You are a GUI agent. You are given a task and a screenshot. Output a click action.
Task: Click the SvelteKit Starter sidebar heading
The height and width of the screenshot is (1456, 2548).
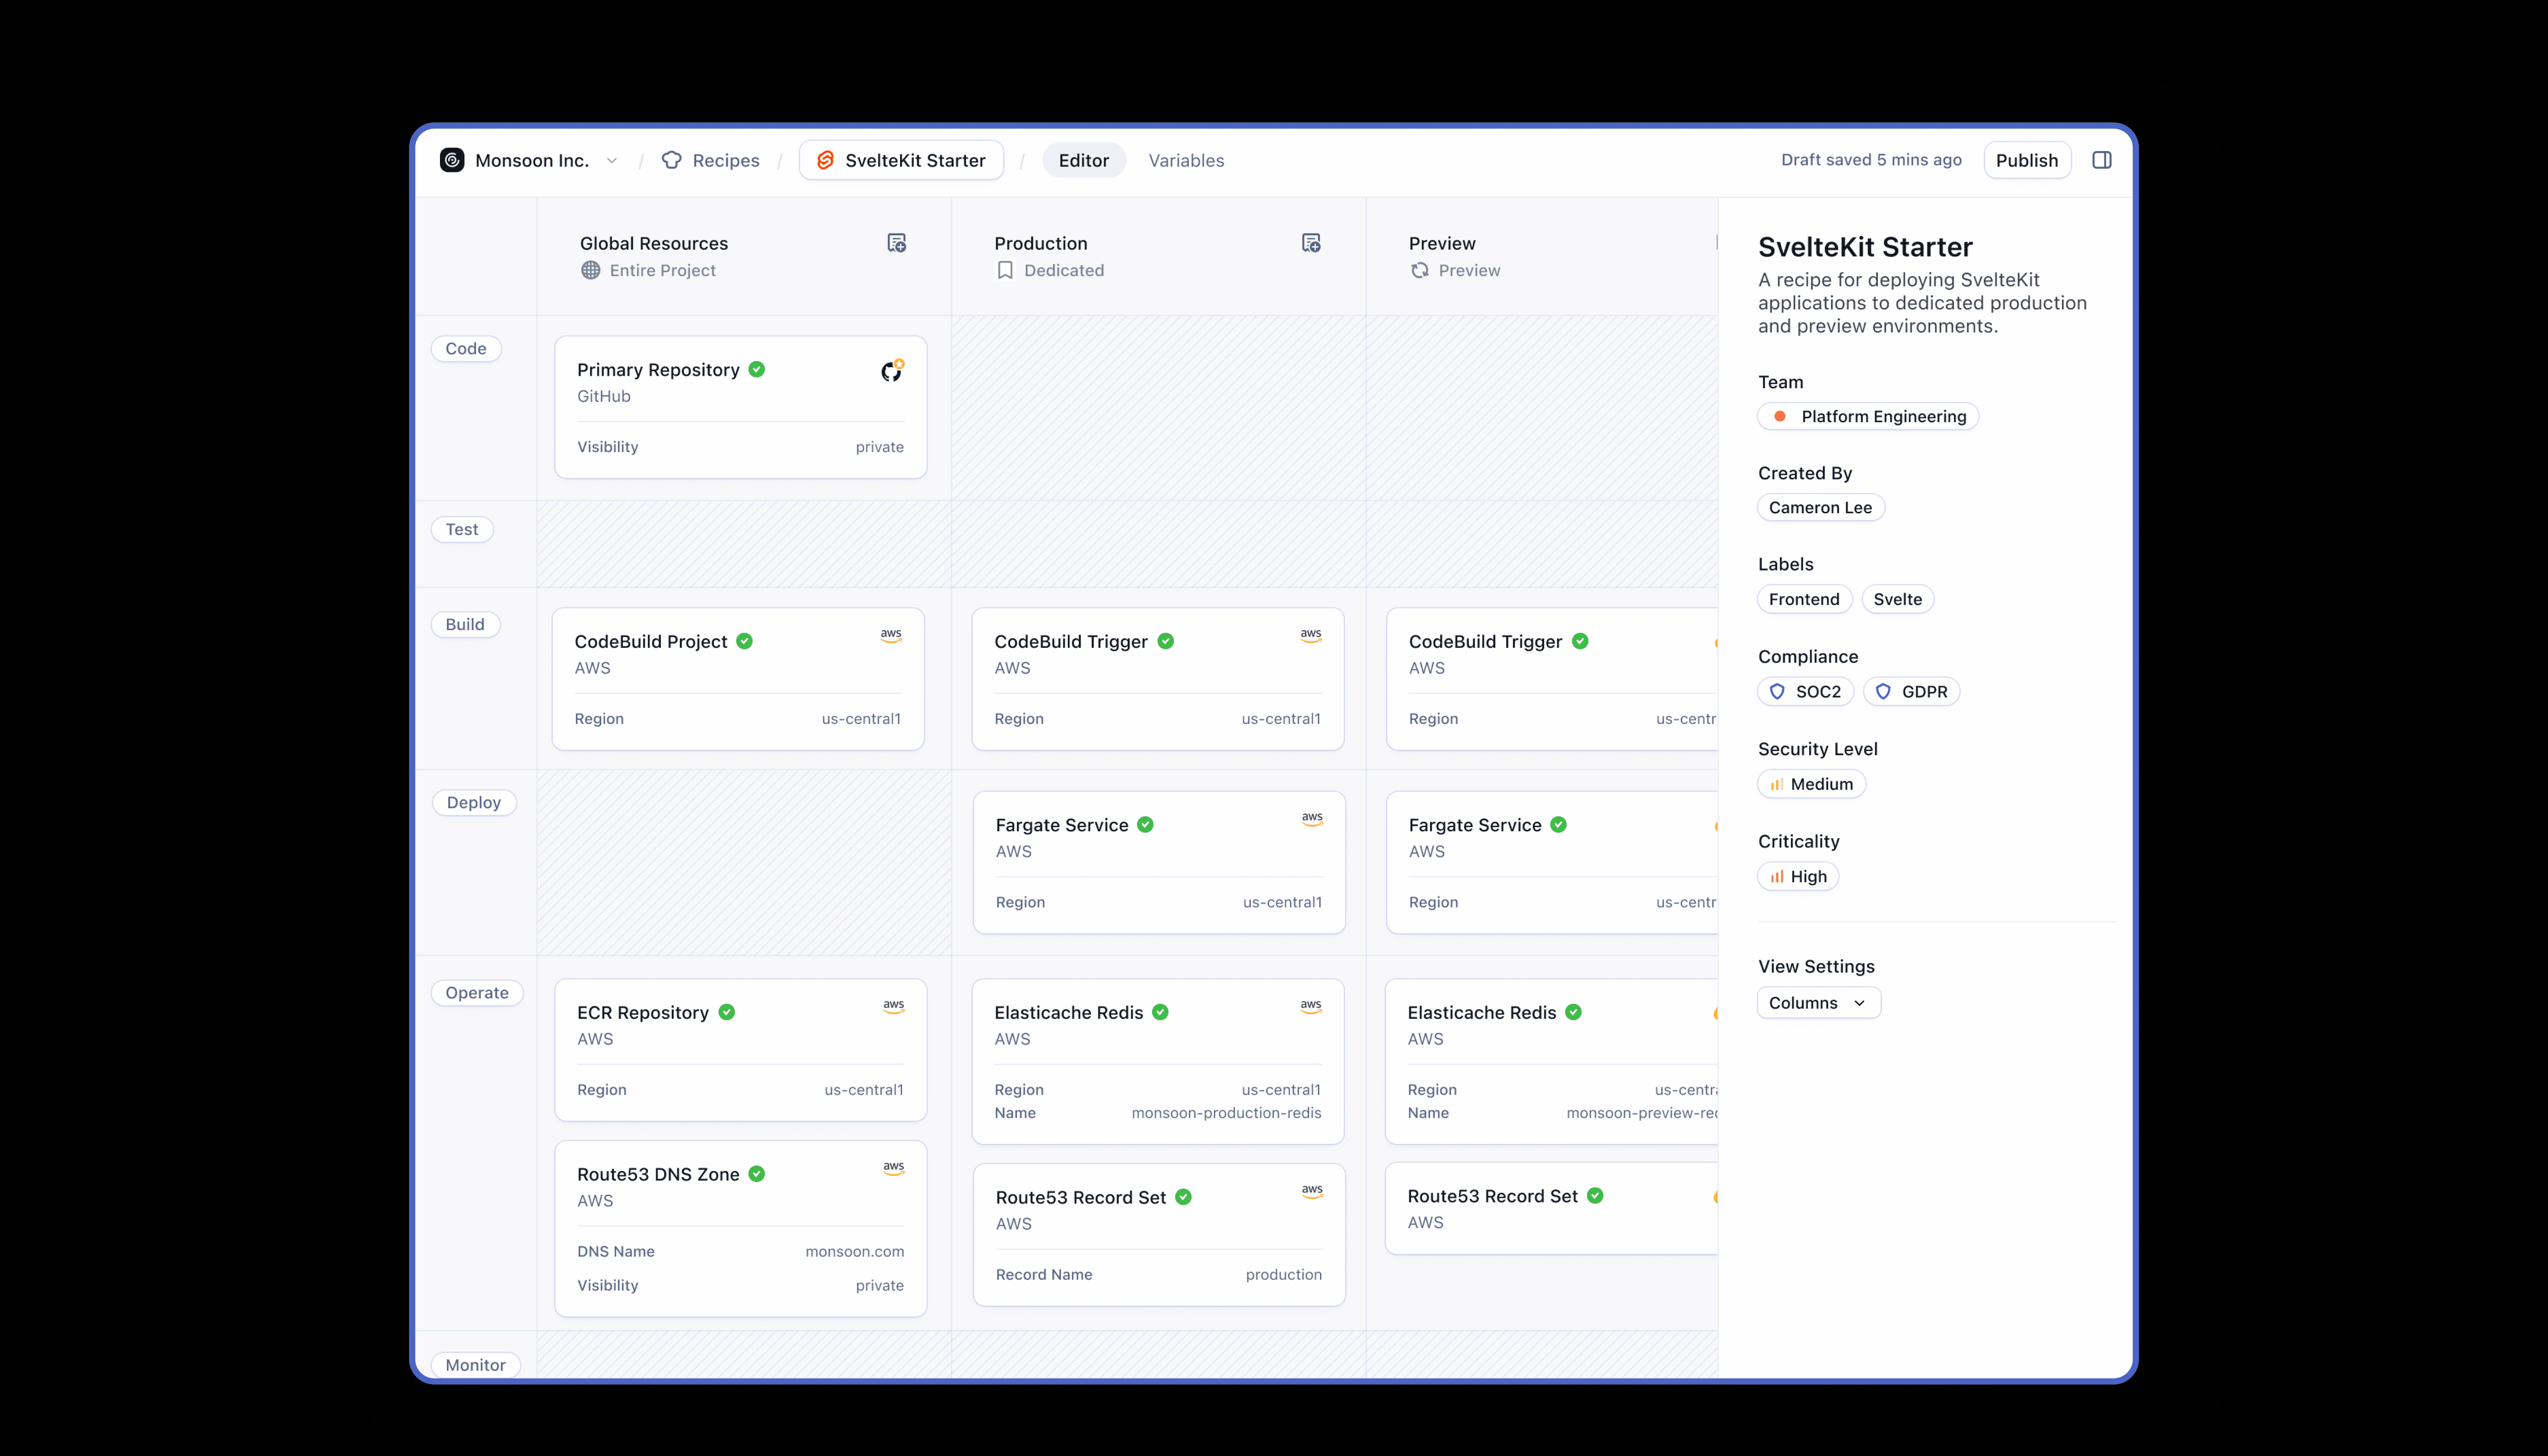click(x=1866, y=247)
